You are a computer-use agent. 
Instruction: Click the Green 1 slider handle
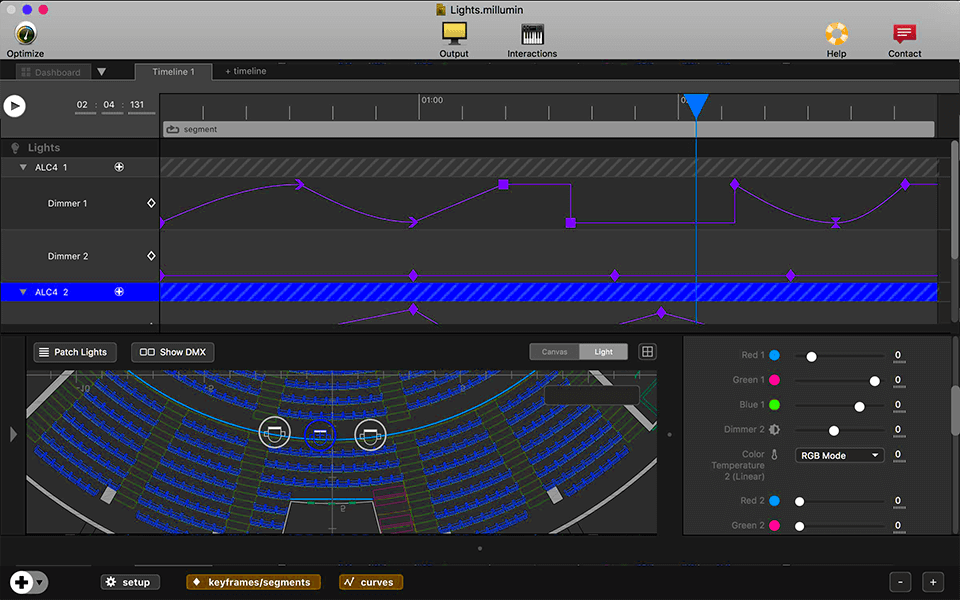pos(875,381)
